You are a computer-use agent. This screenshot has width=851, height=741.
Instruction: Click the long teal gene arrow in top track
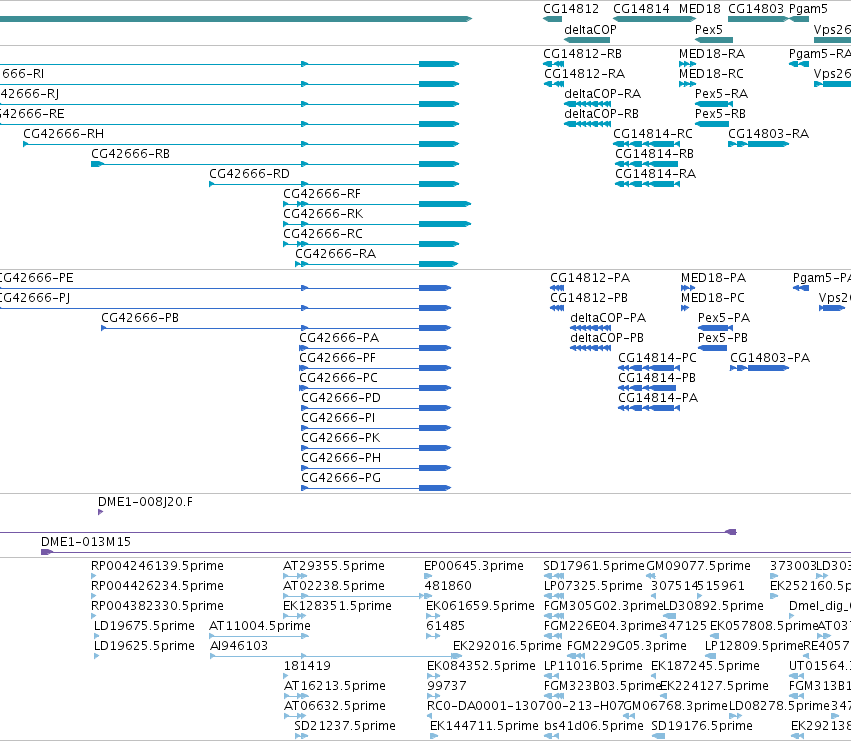pyautogui.click(x=236, y=19)
